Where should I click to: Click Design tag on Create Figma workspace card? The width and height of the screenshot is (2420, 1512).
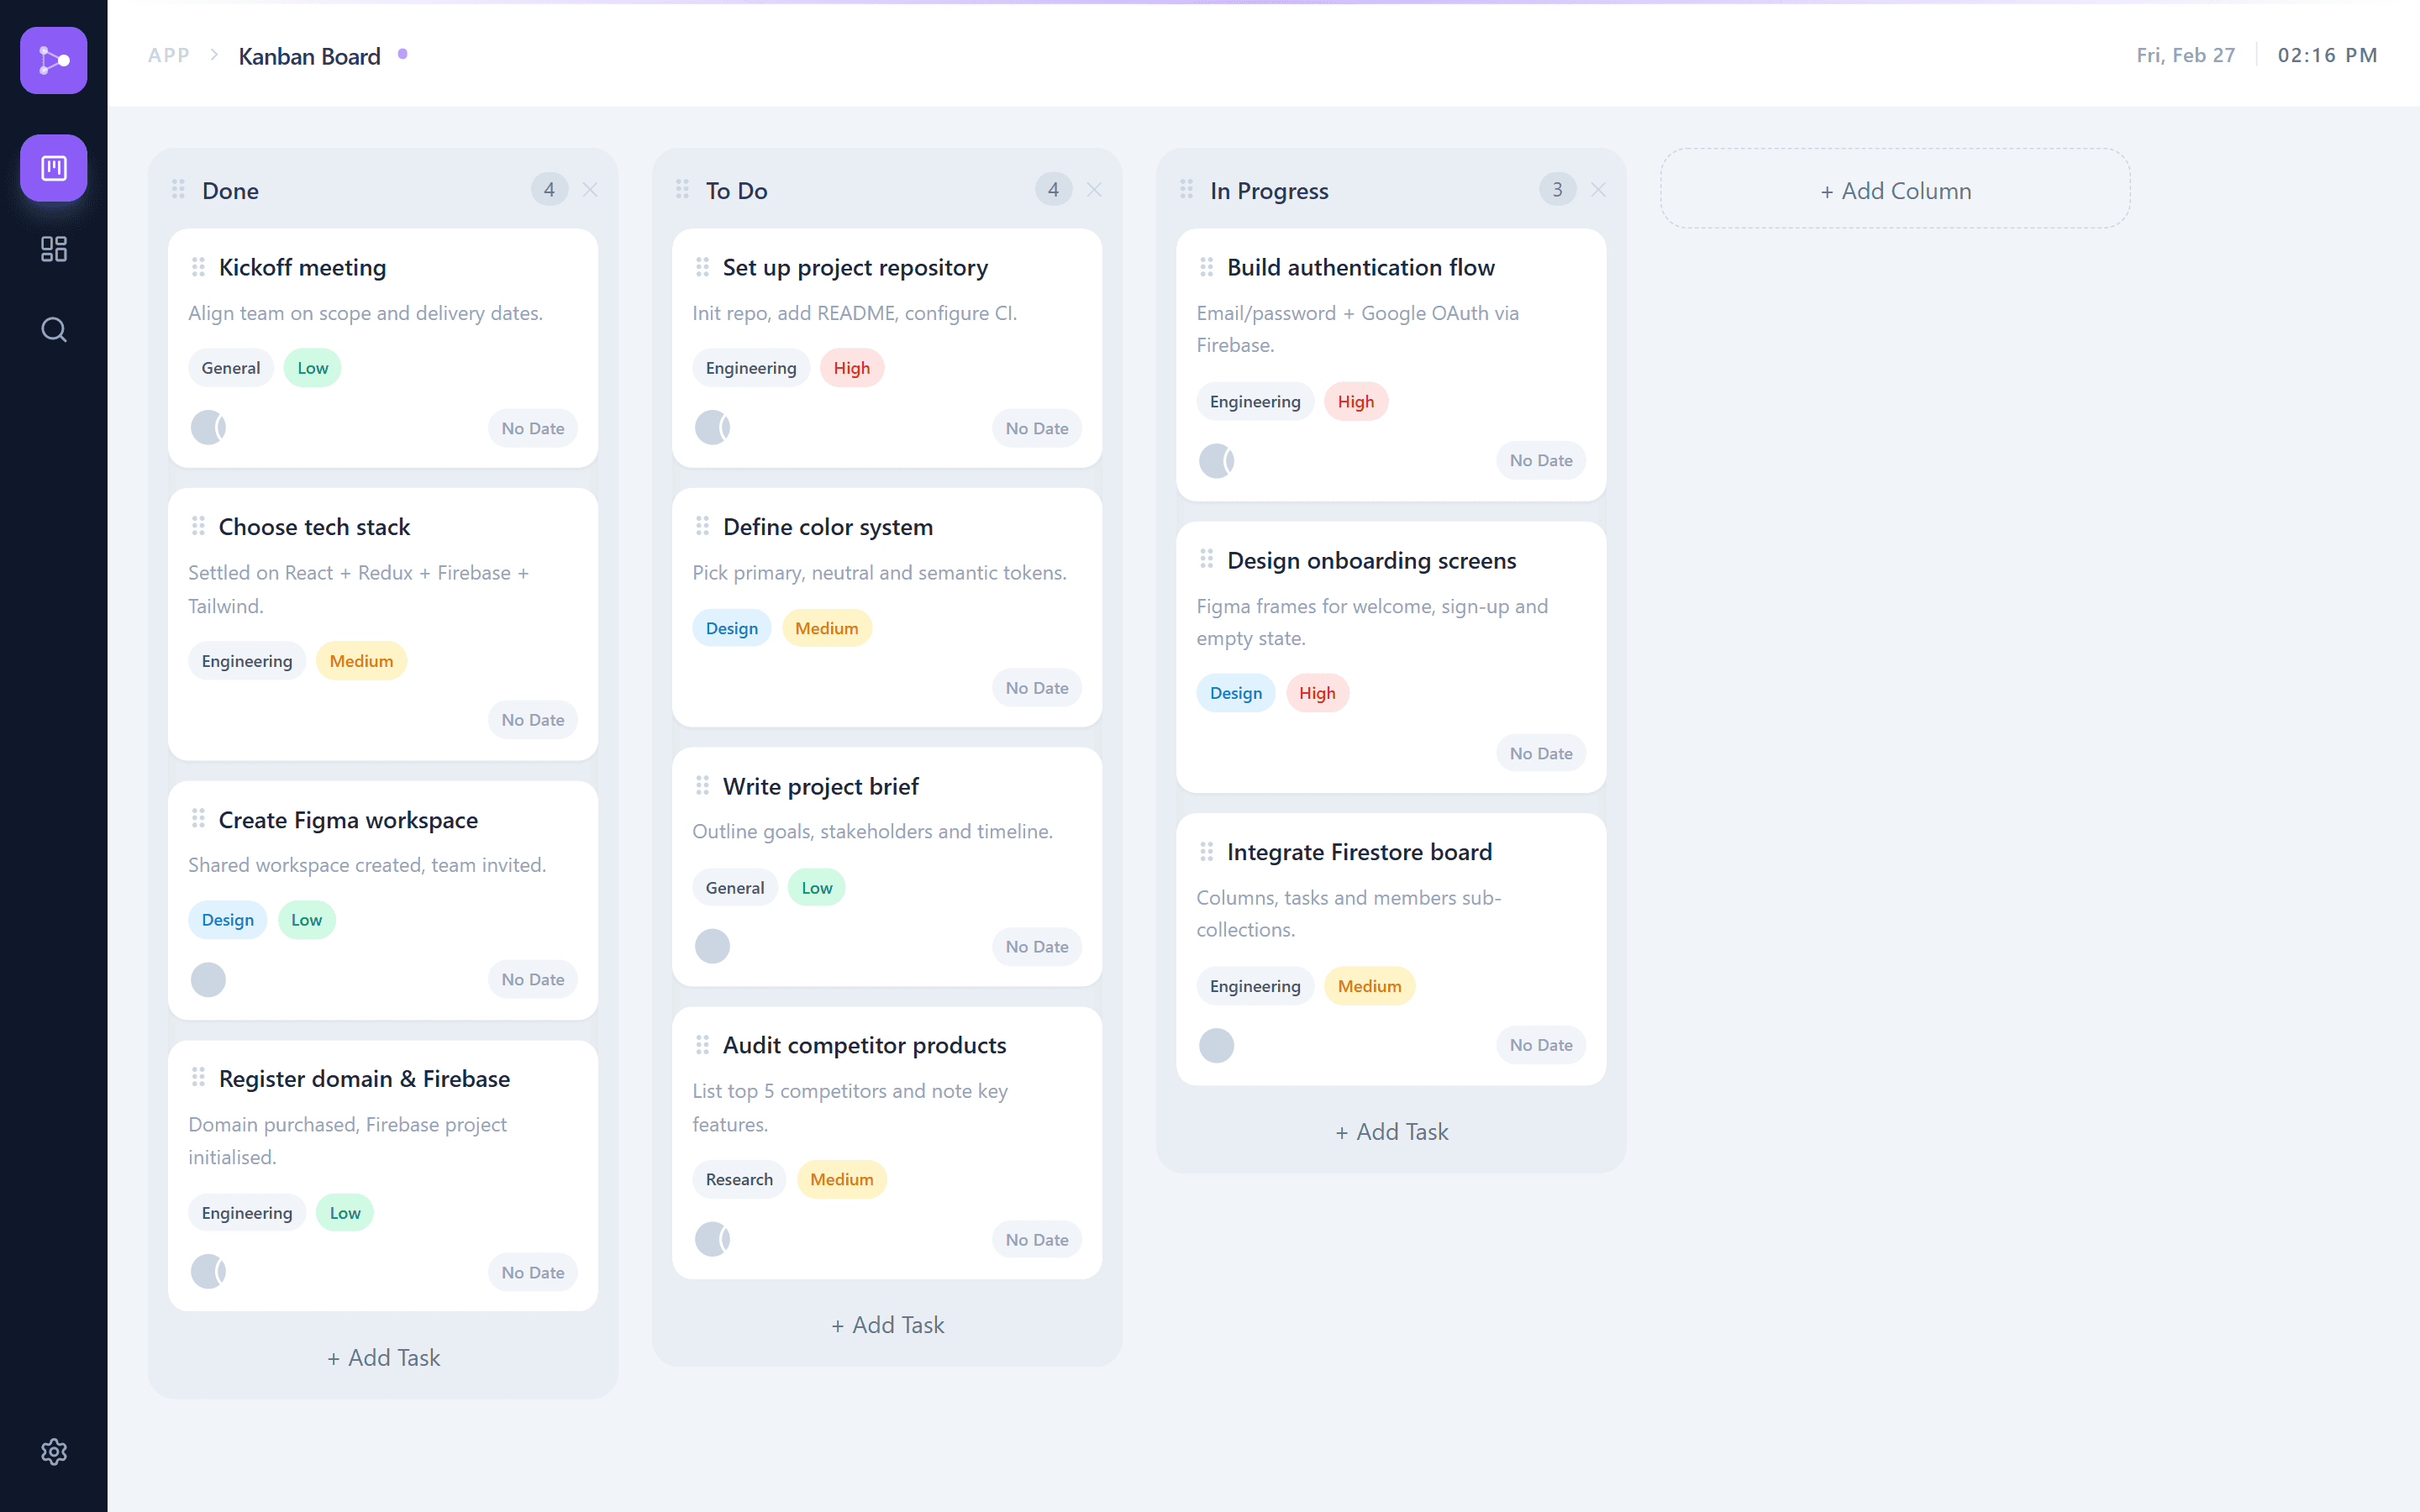(x=228, y=920)
